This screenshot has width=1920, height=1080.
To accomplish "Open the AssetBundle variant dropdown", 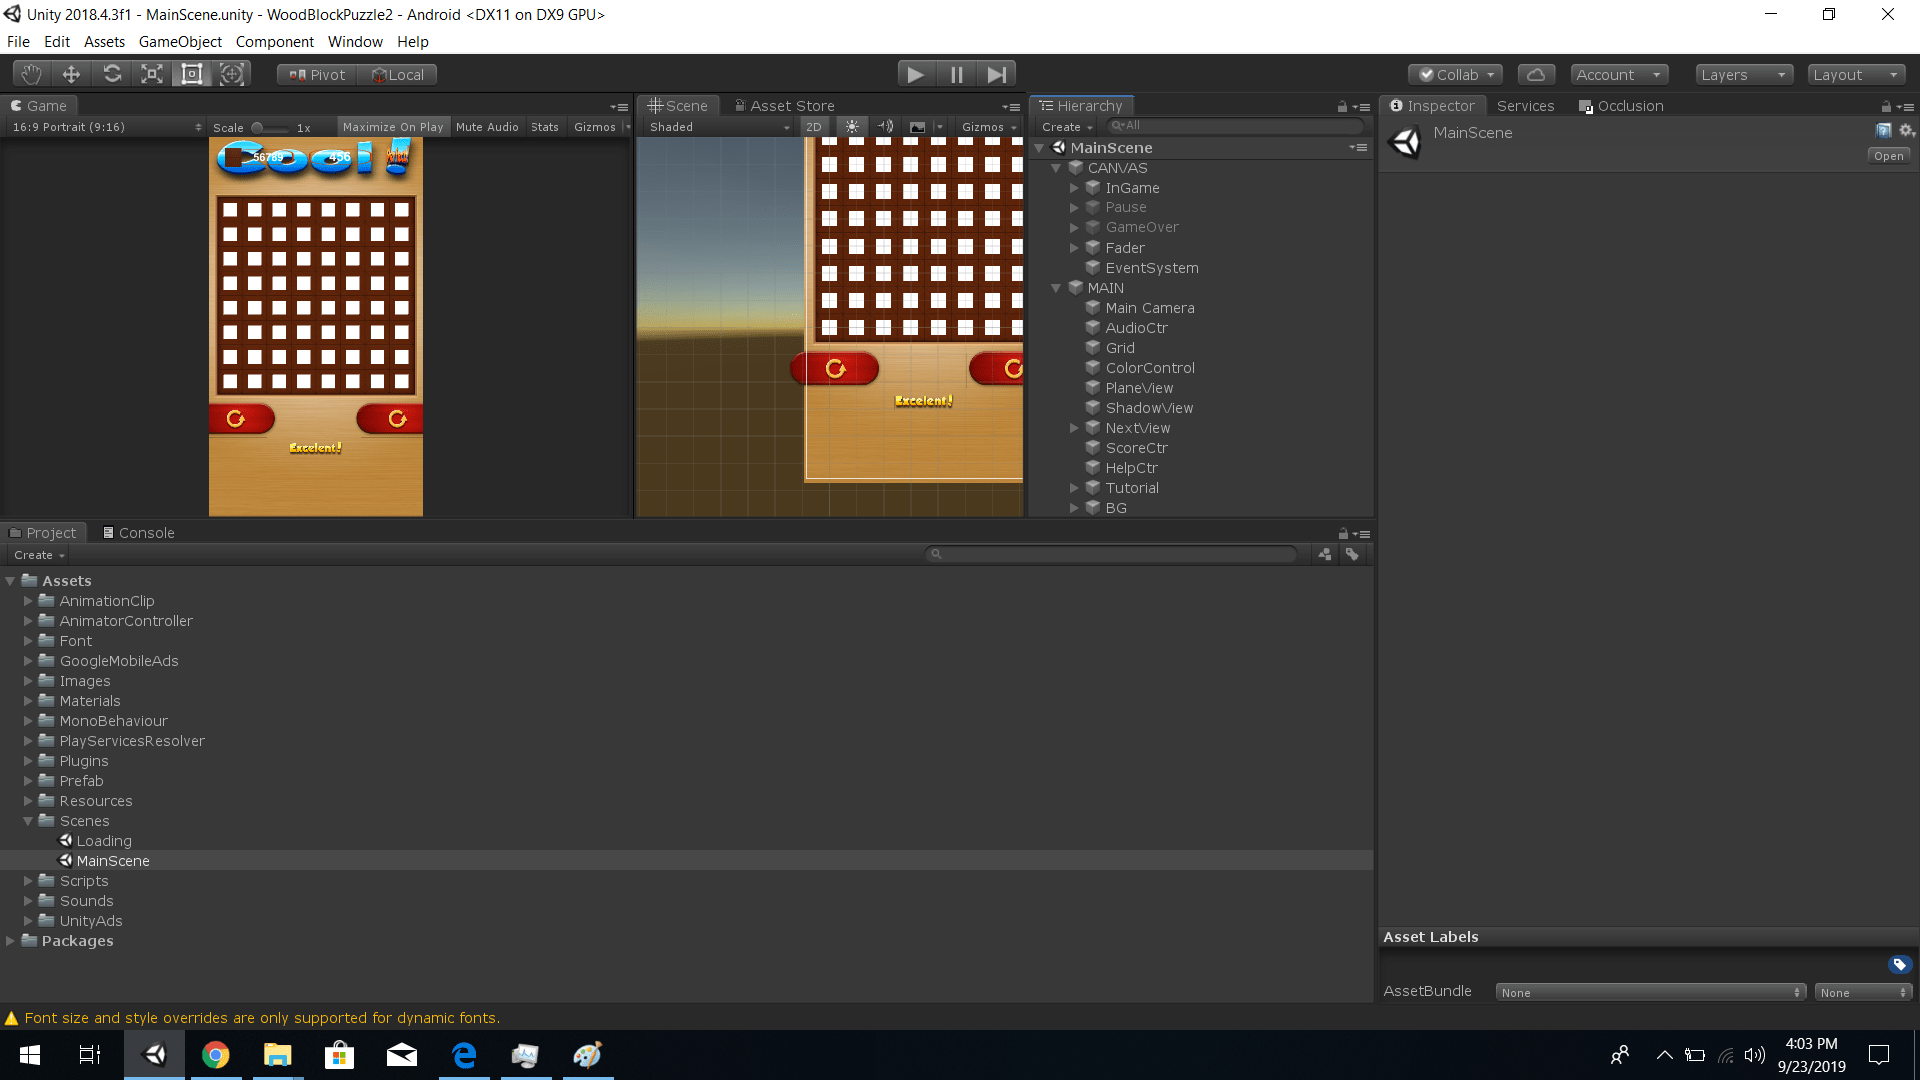I will (x=1864, y=992).
